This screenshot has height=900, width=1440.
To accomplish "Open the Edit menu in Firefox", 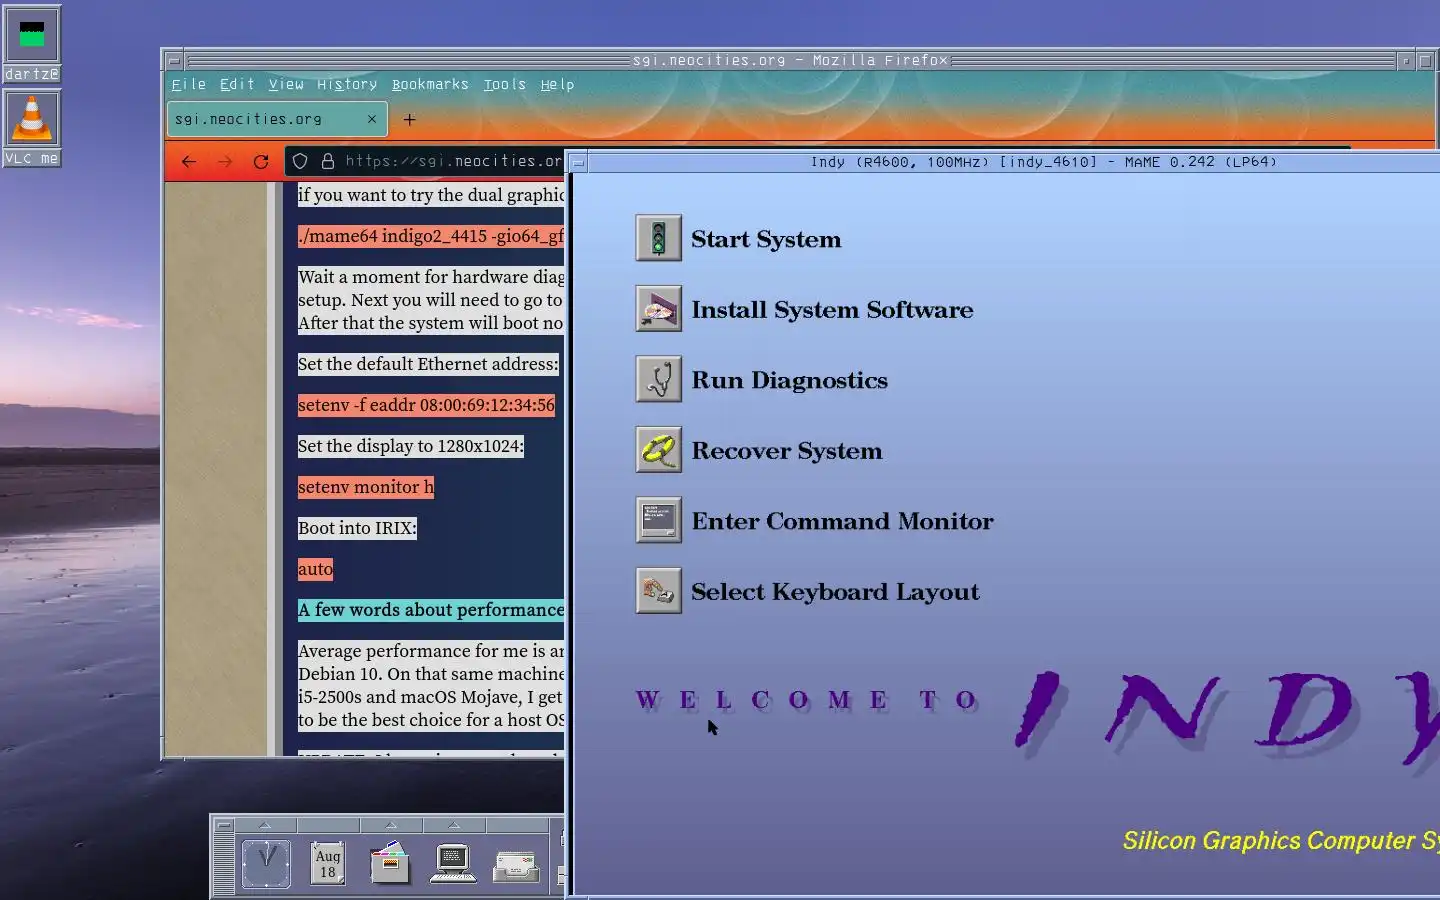I will click(x=237, y=85).
